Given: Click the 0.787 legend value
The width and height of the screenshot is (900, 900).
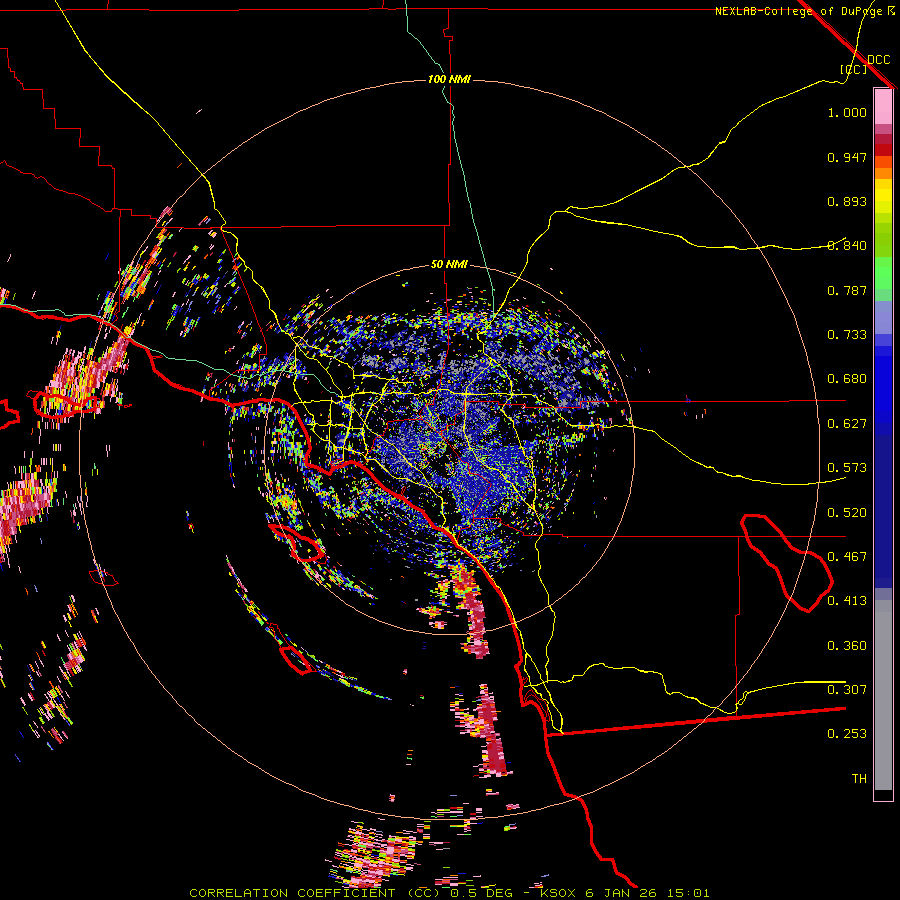Looking at the screenshot, I should click(x=847, y=290).
